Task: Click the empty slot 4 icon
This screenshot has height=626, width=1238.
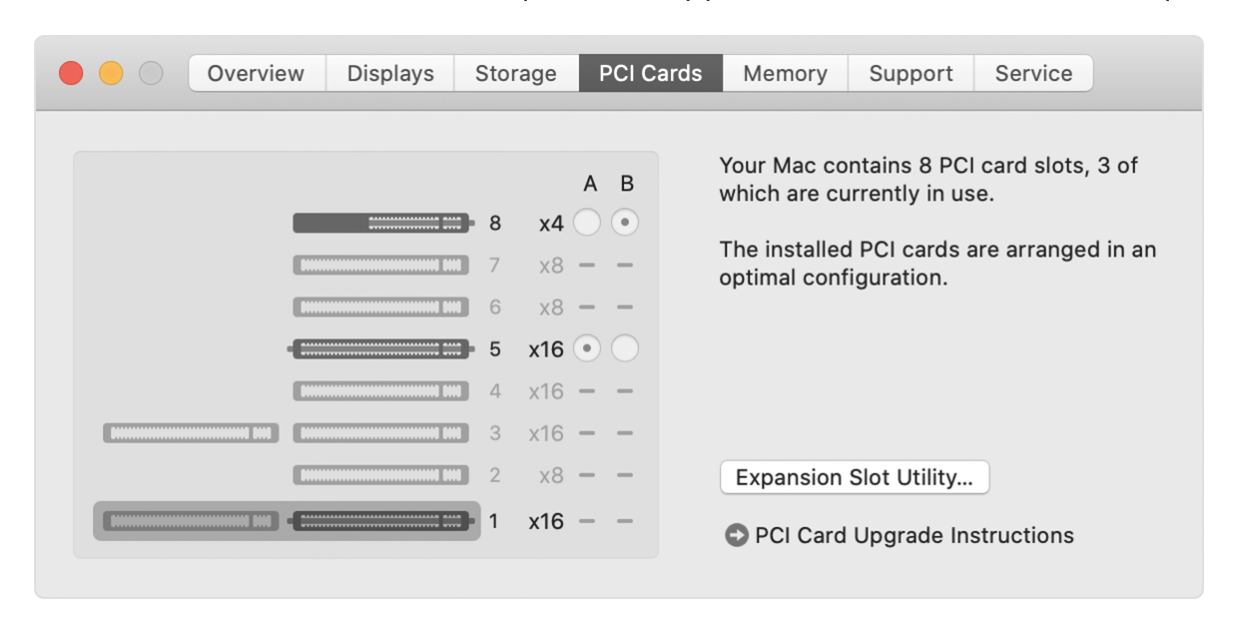Action: pyautogui.click(x=381, y=391)
